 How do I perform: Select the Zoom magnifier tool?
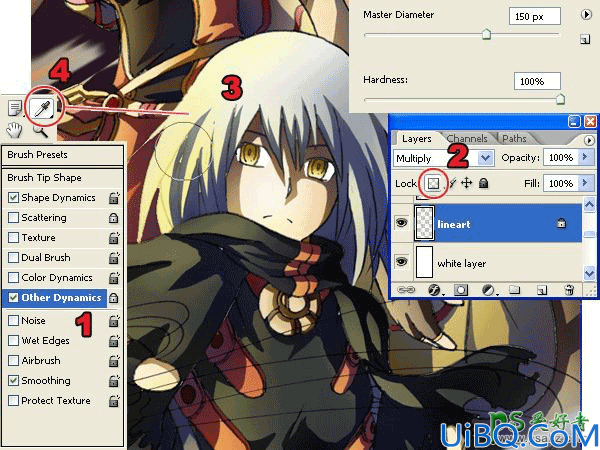(40, 130)
